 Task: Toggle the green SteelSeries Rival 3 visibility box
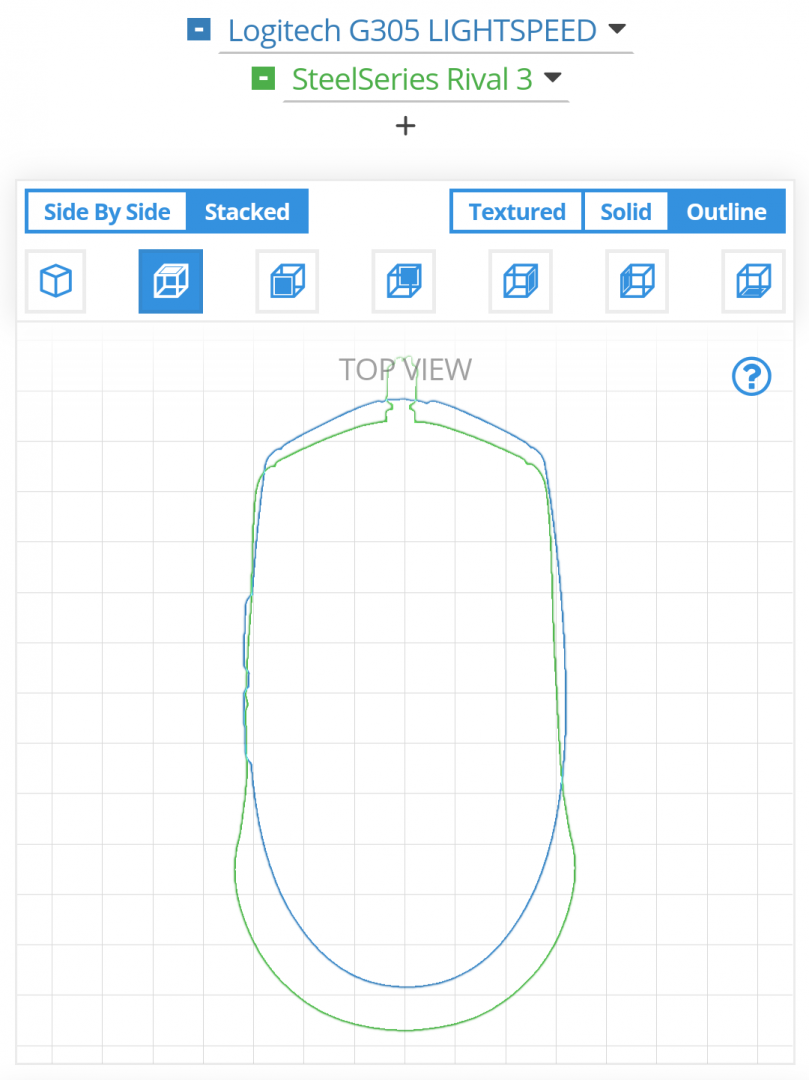[263, 79]
